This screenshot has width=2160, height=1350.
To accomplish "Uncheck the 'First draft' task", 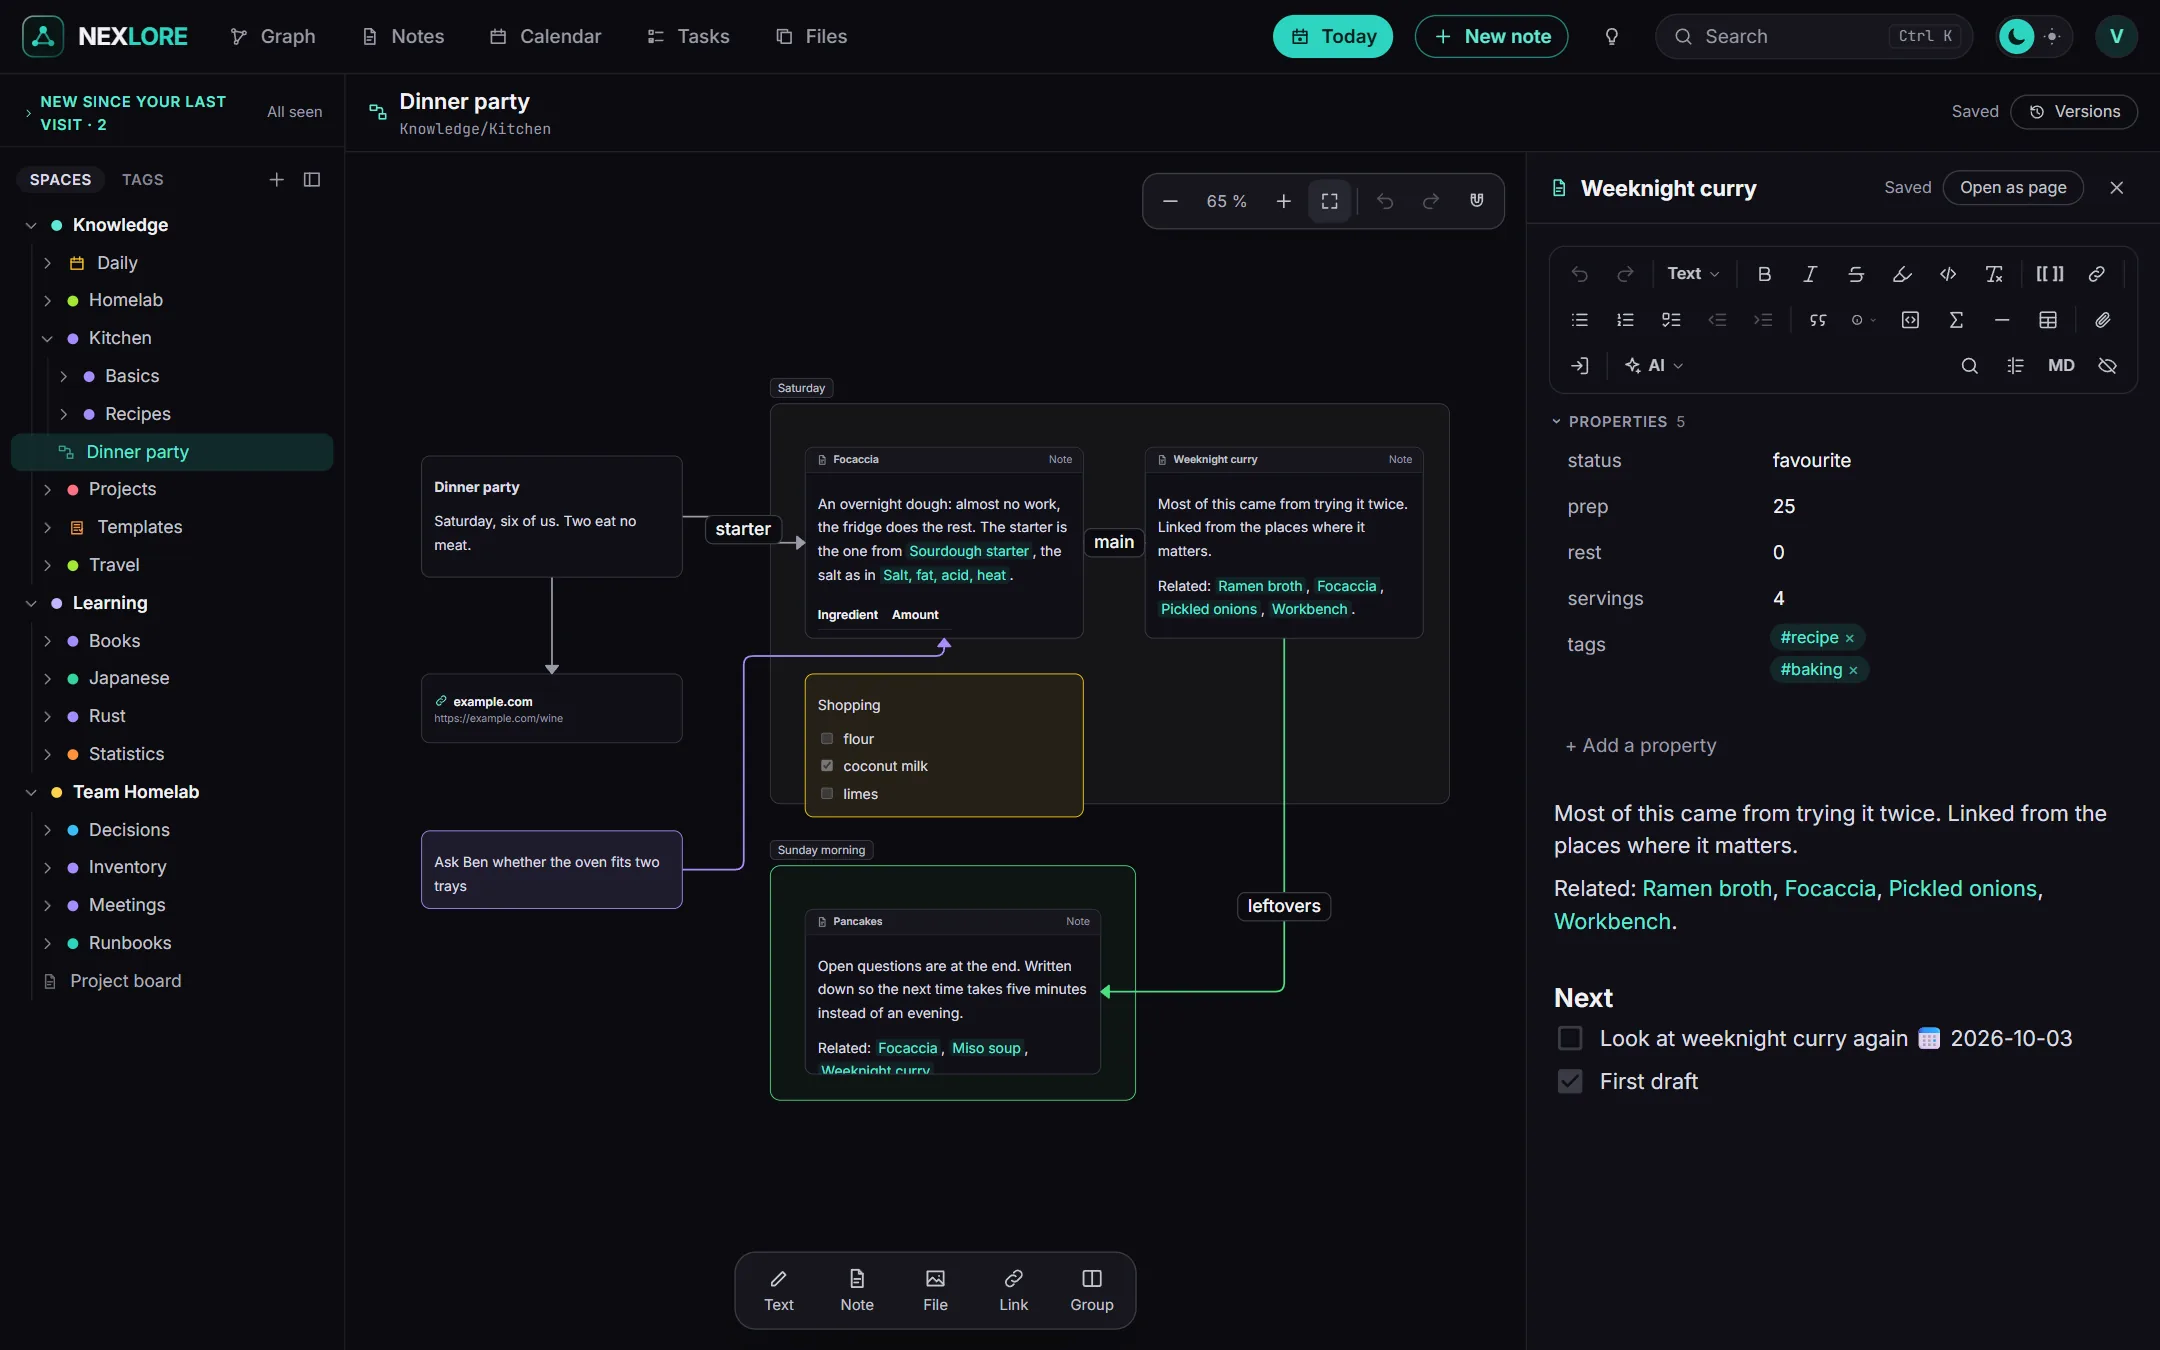I will pos(1570,1082).
